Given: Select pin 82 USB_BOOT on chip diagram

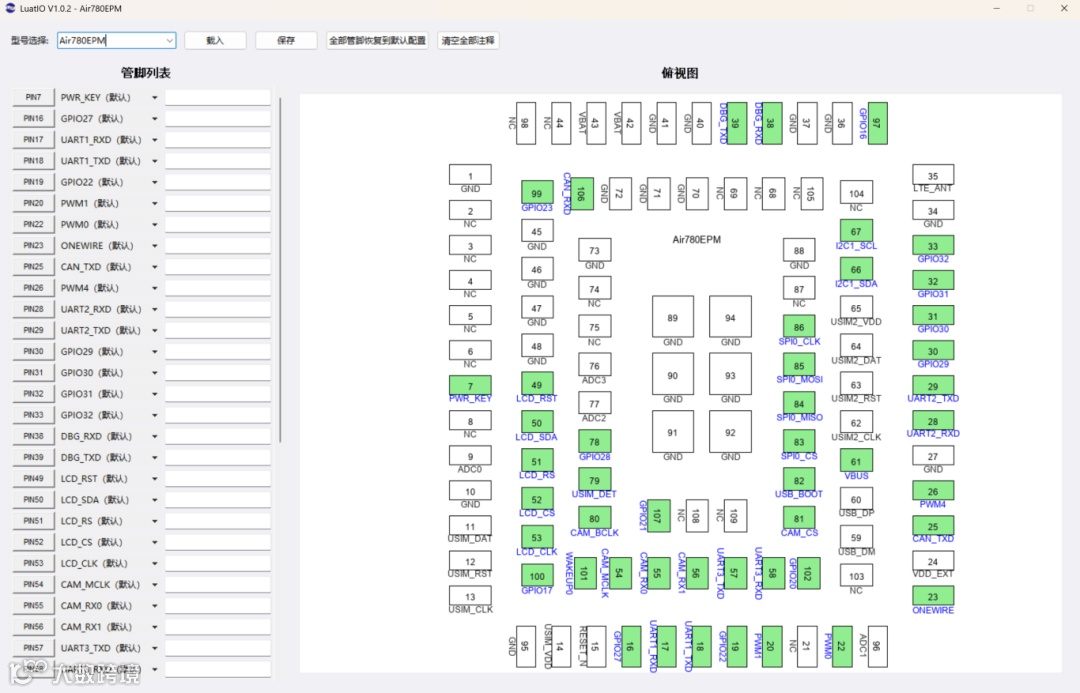Looking at the screenshot, I should point(799,481).
